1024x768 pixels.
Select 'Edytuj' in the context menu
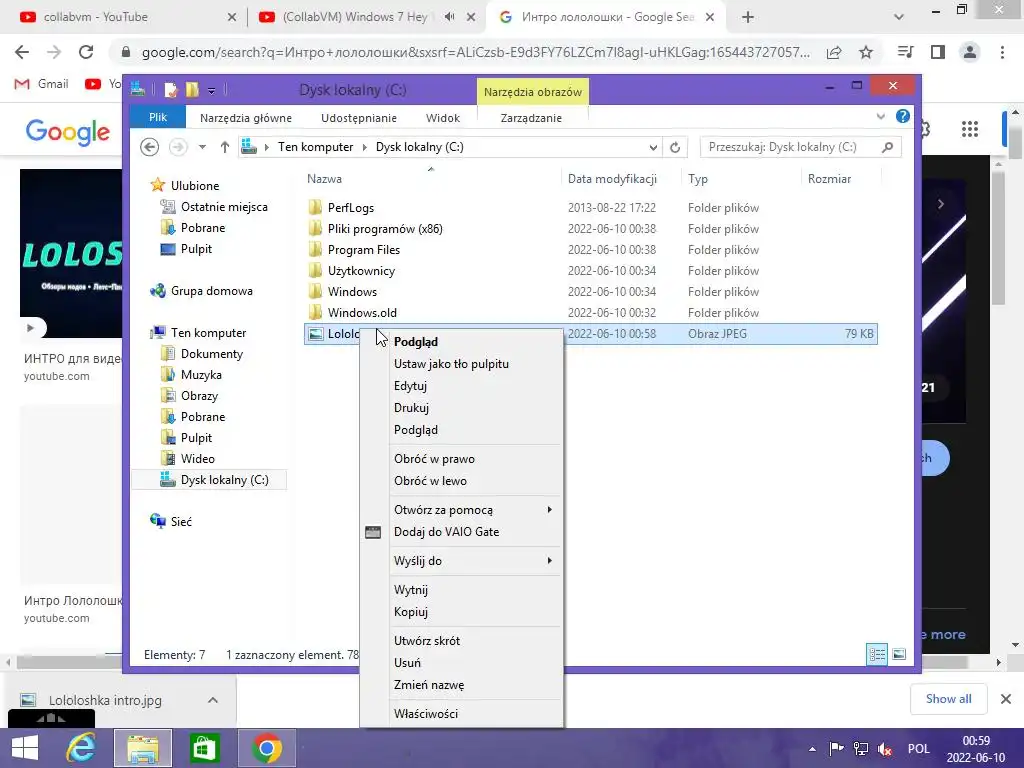(410, 386)
